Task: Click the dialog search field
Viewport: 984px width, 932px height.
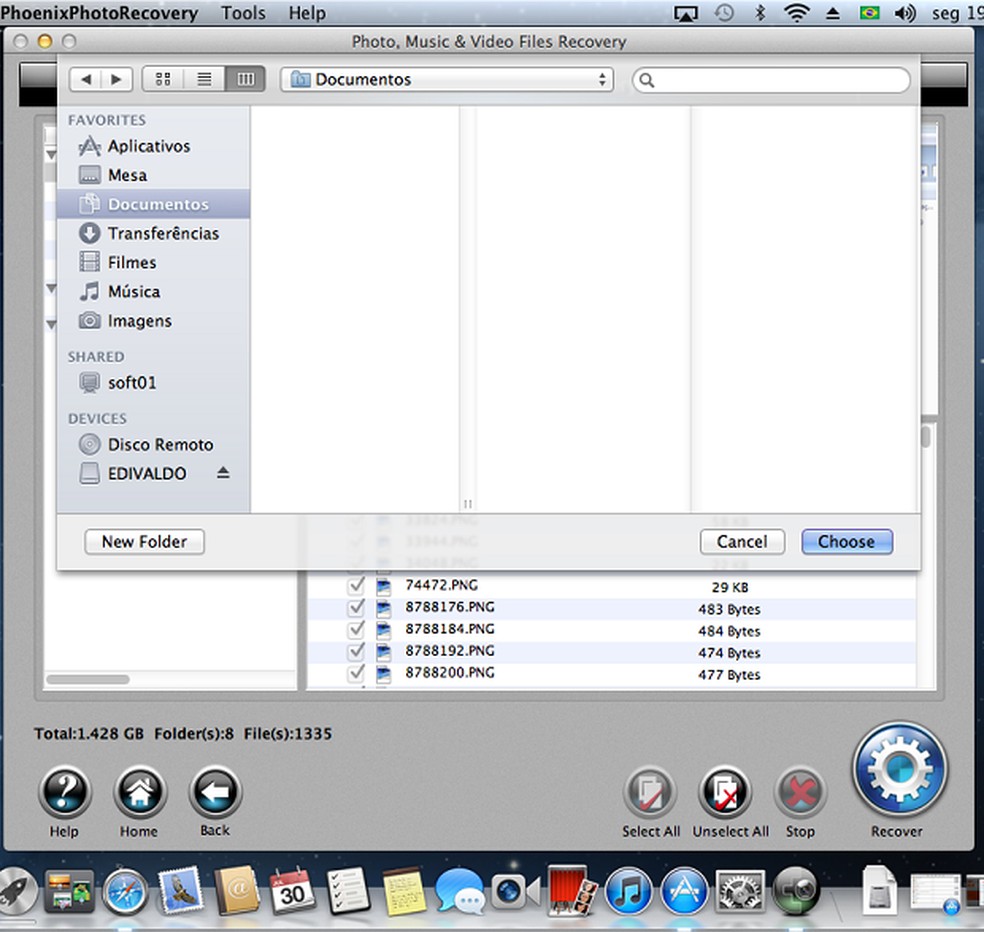Action: (771, 80)
